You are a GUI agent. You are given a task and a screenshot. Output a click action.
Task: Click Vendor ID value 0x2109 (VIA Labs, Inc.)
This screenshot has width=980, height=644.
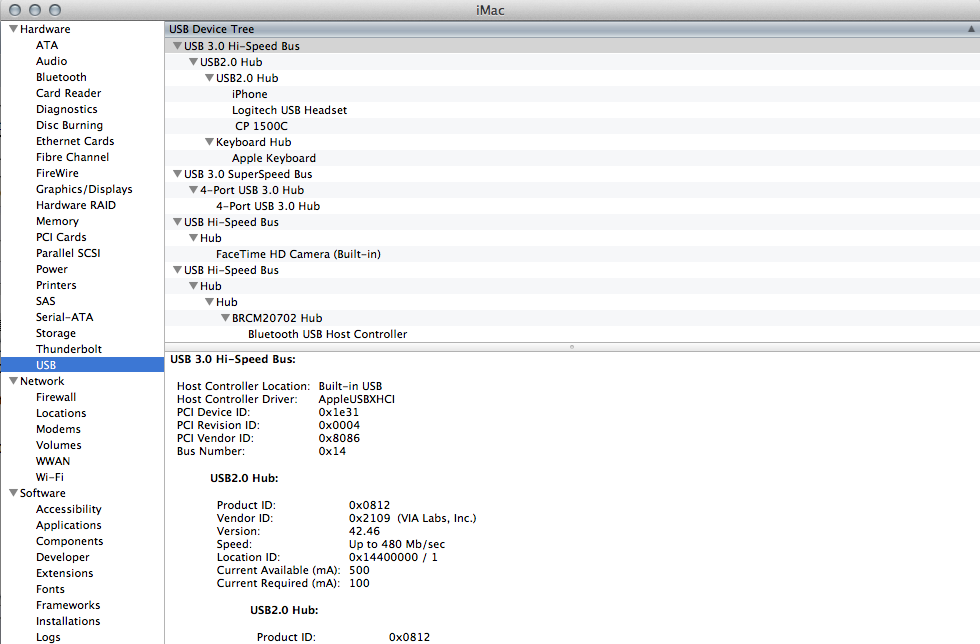[x=412, y=518]
